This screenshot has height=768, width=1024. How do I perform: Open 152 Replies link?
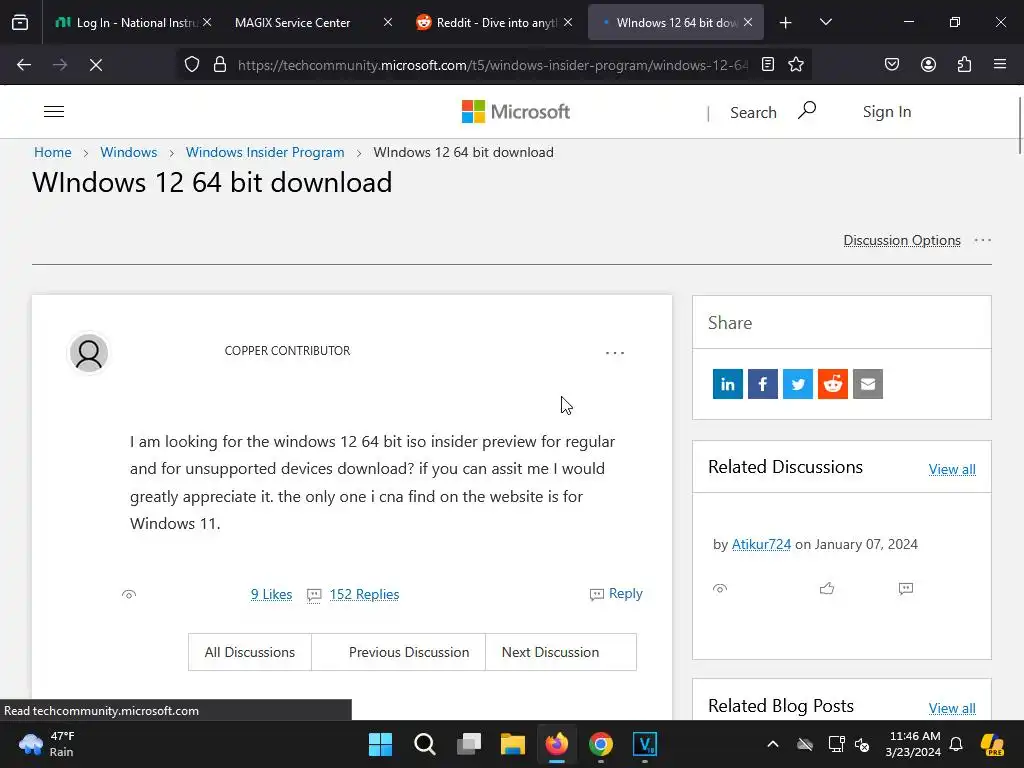click(364, 594)
